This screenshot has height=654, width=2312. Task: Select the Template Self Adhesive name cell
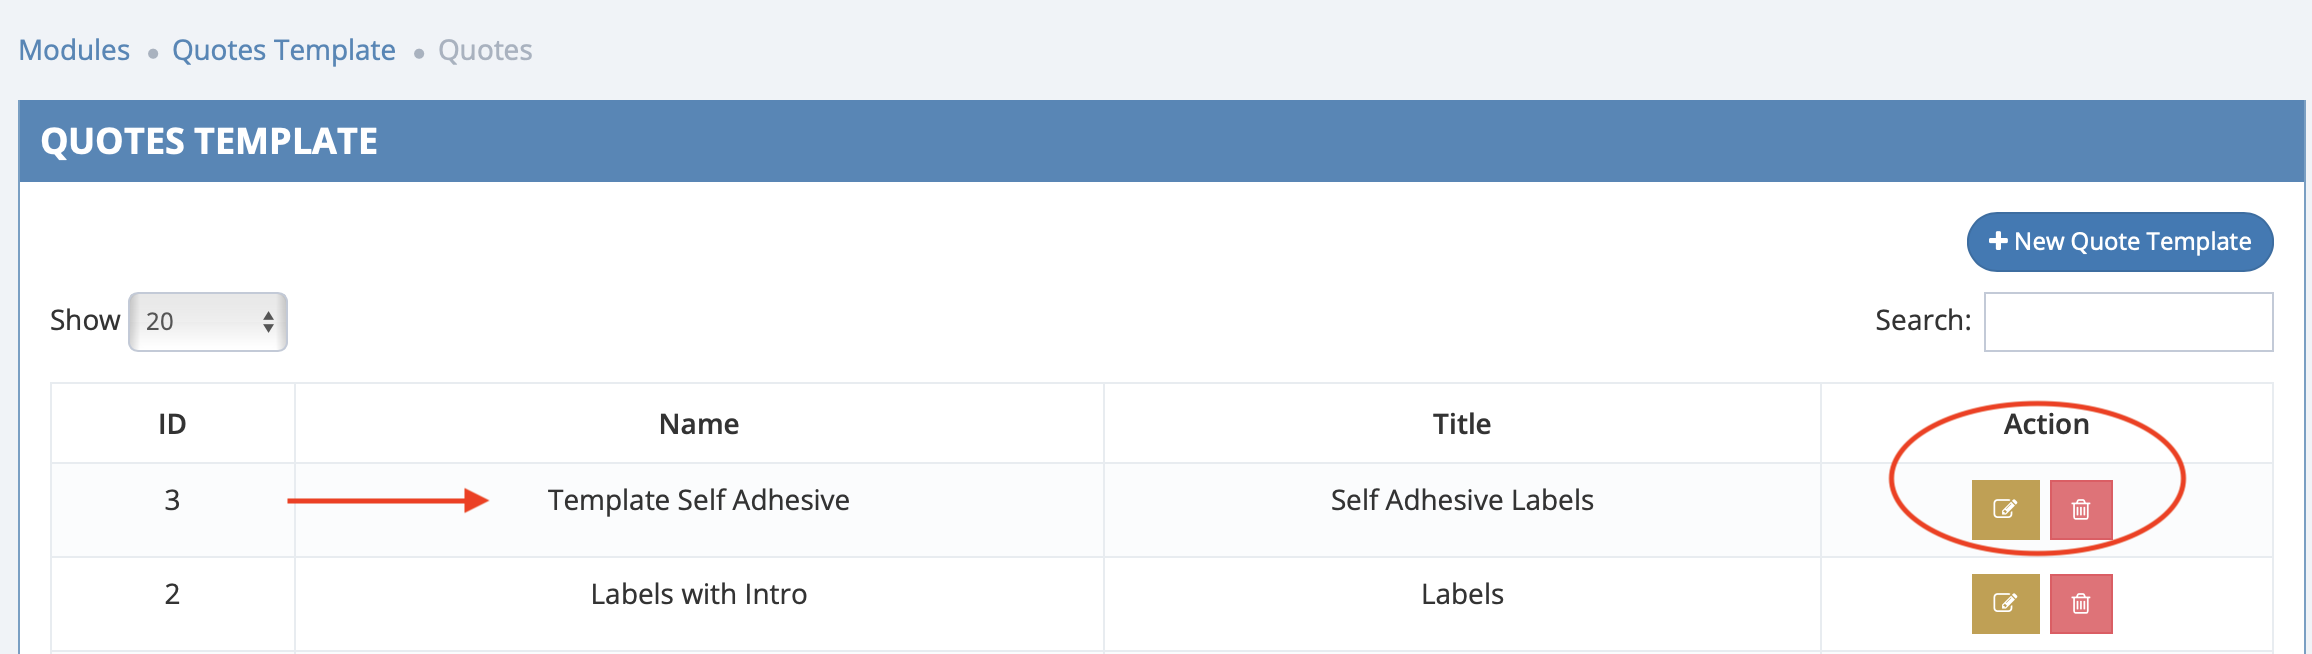coord(698,500)
